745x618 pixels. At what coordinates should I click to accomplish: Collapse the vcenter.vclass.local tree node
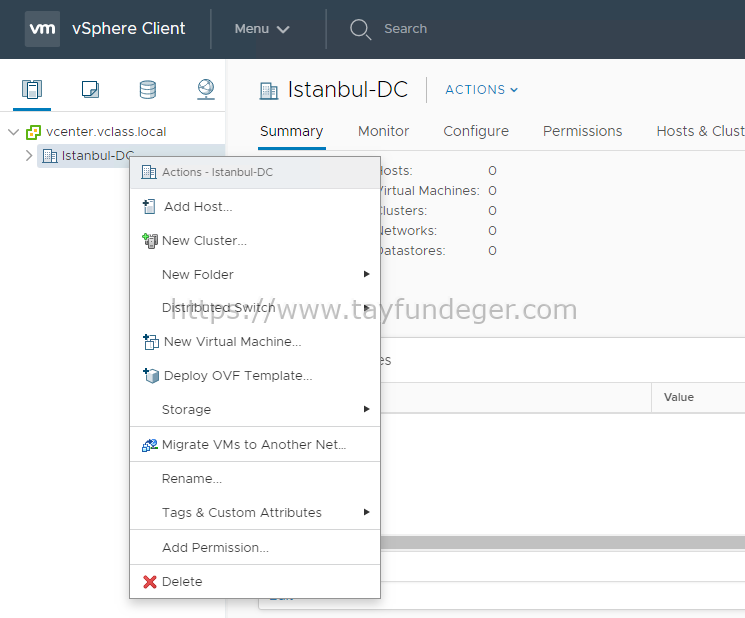[x=14, y=132]
